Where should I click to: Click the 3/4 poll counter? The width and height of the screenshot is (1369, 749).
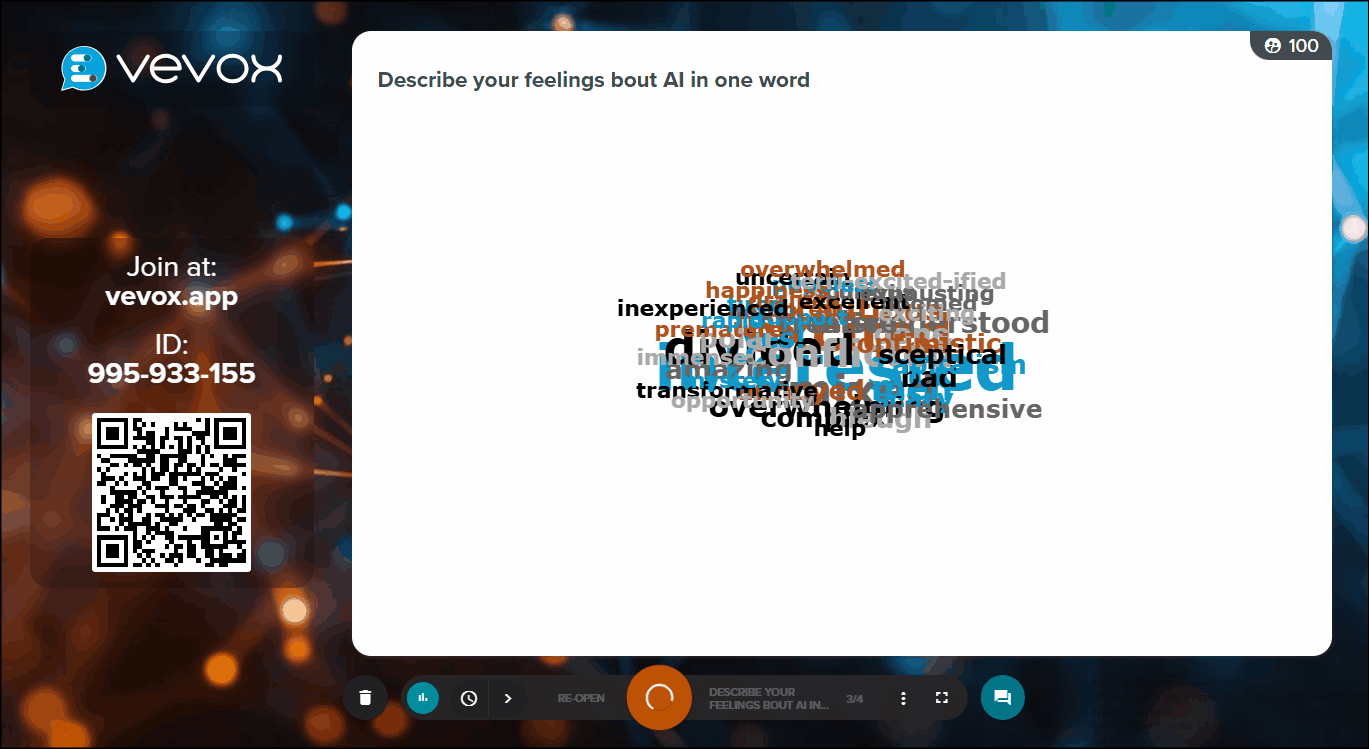click(855, 698)
